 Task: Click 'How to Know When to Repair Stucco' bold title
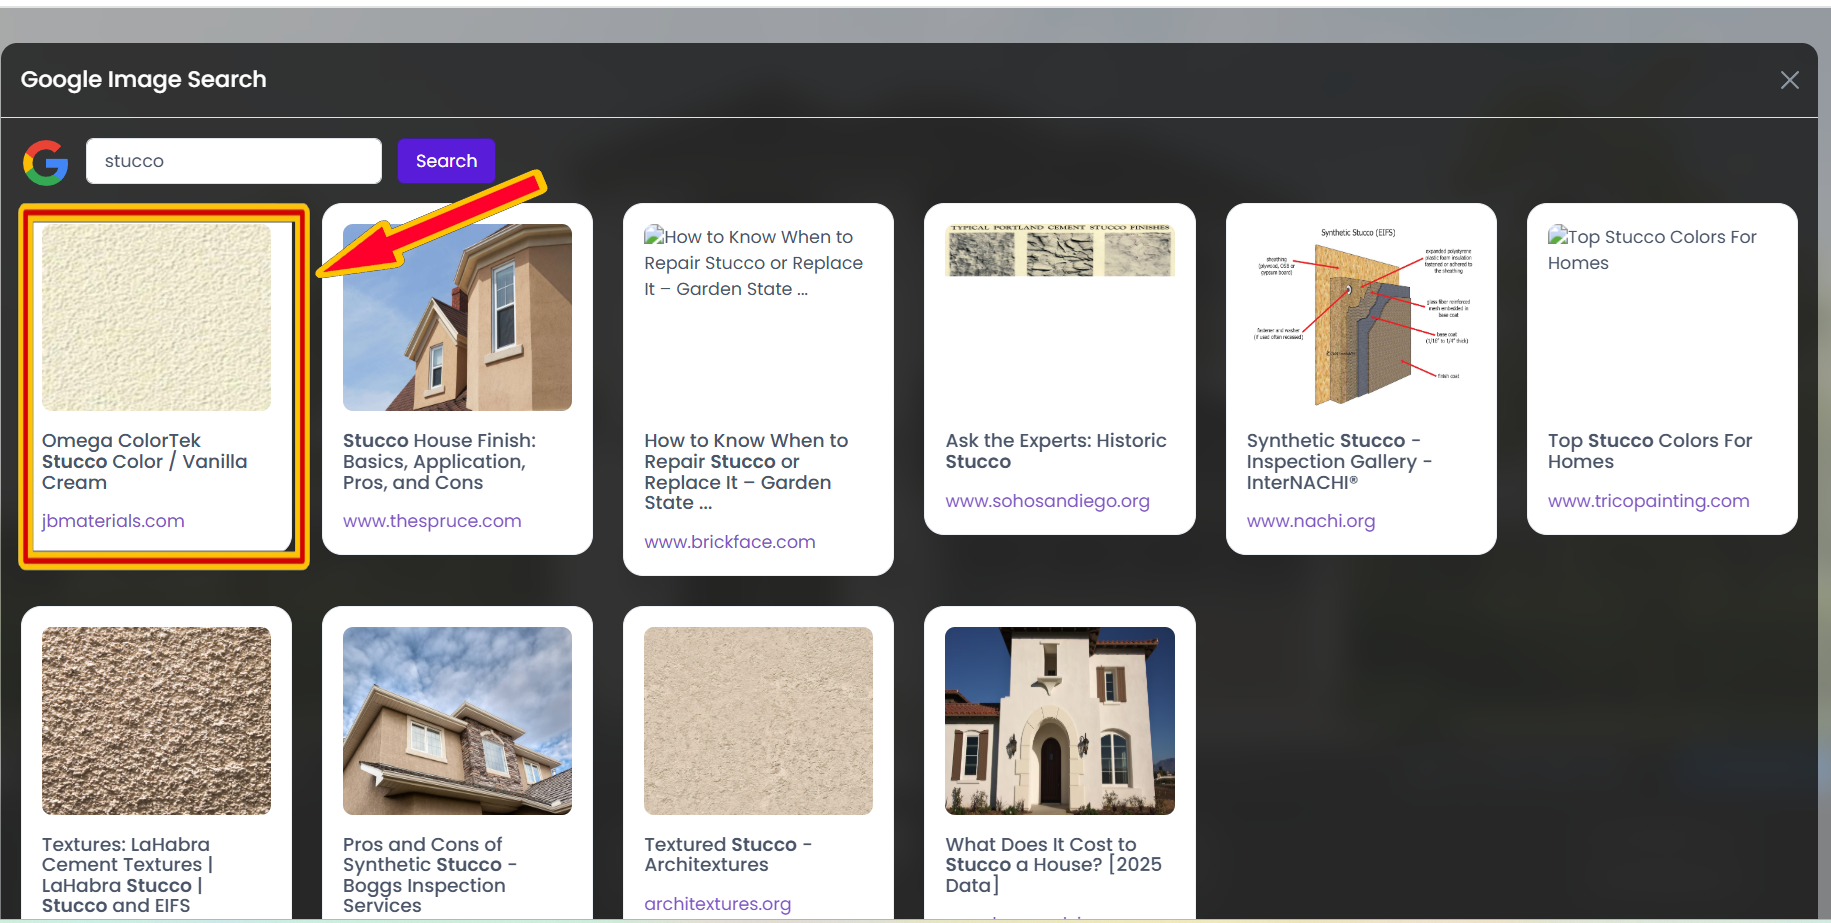pos(746,472)
